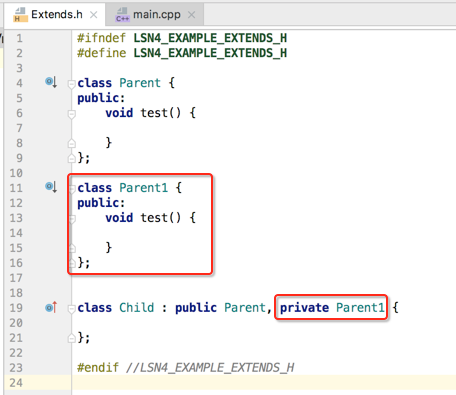Screen dimensions: 456x395
Task: Fold the end marker on line 15
Action: [72, 248]
